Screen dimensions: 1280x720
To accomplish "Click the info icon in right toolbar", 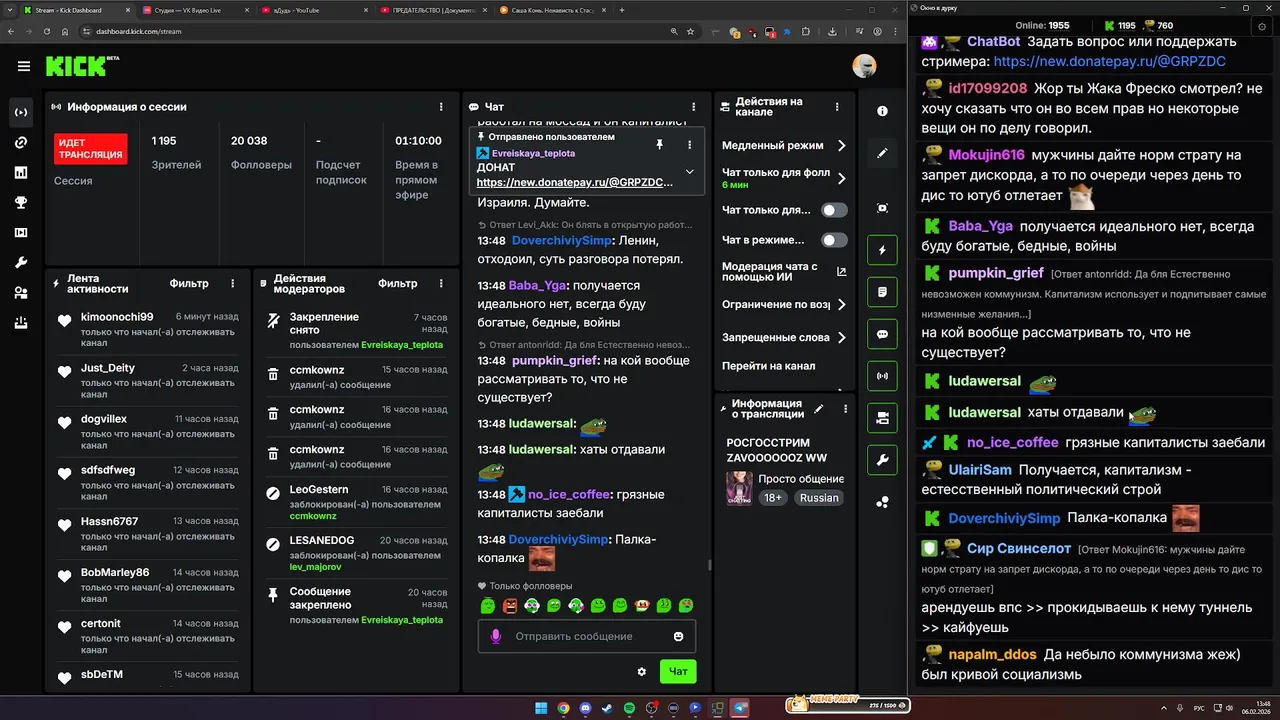I will click(882, 111).
